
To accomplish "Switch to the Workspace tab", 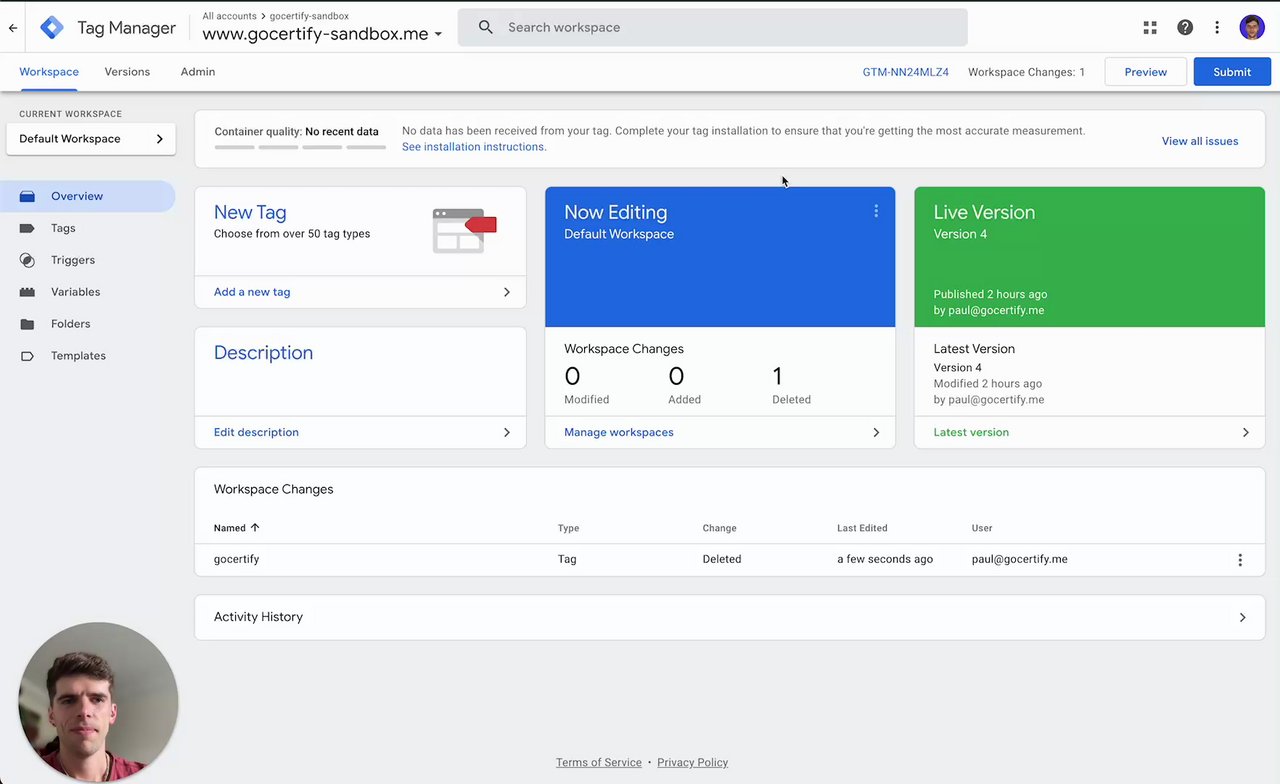I will point(49,72).
